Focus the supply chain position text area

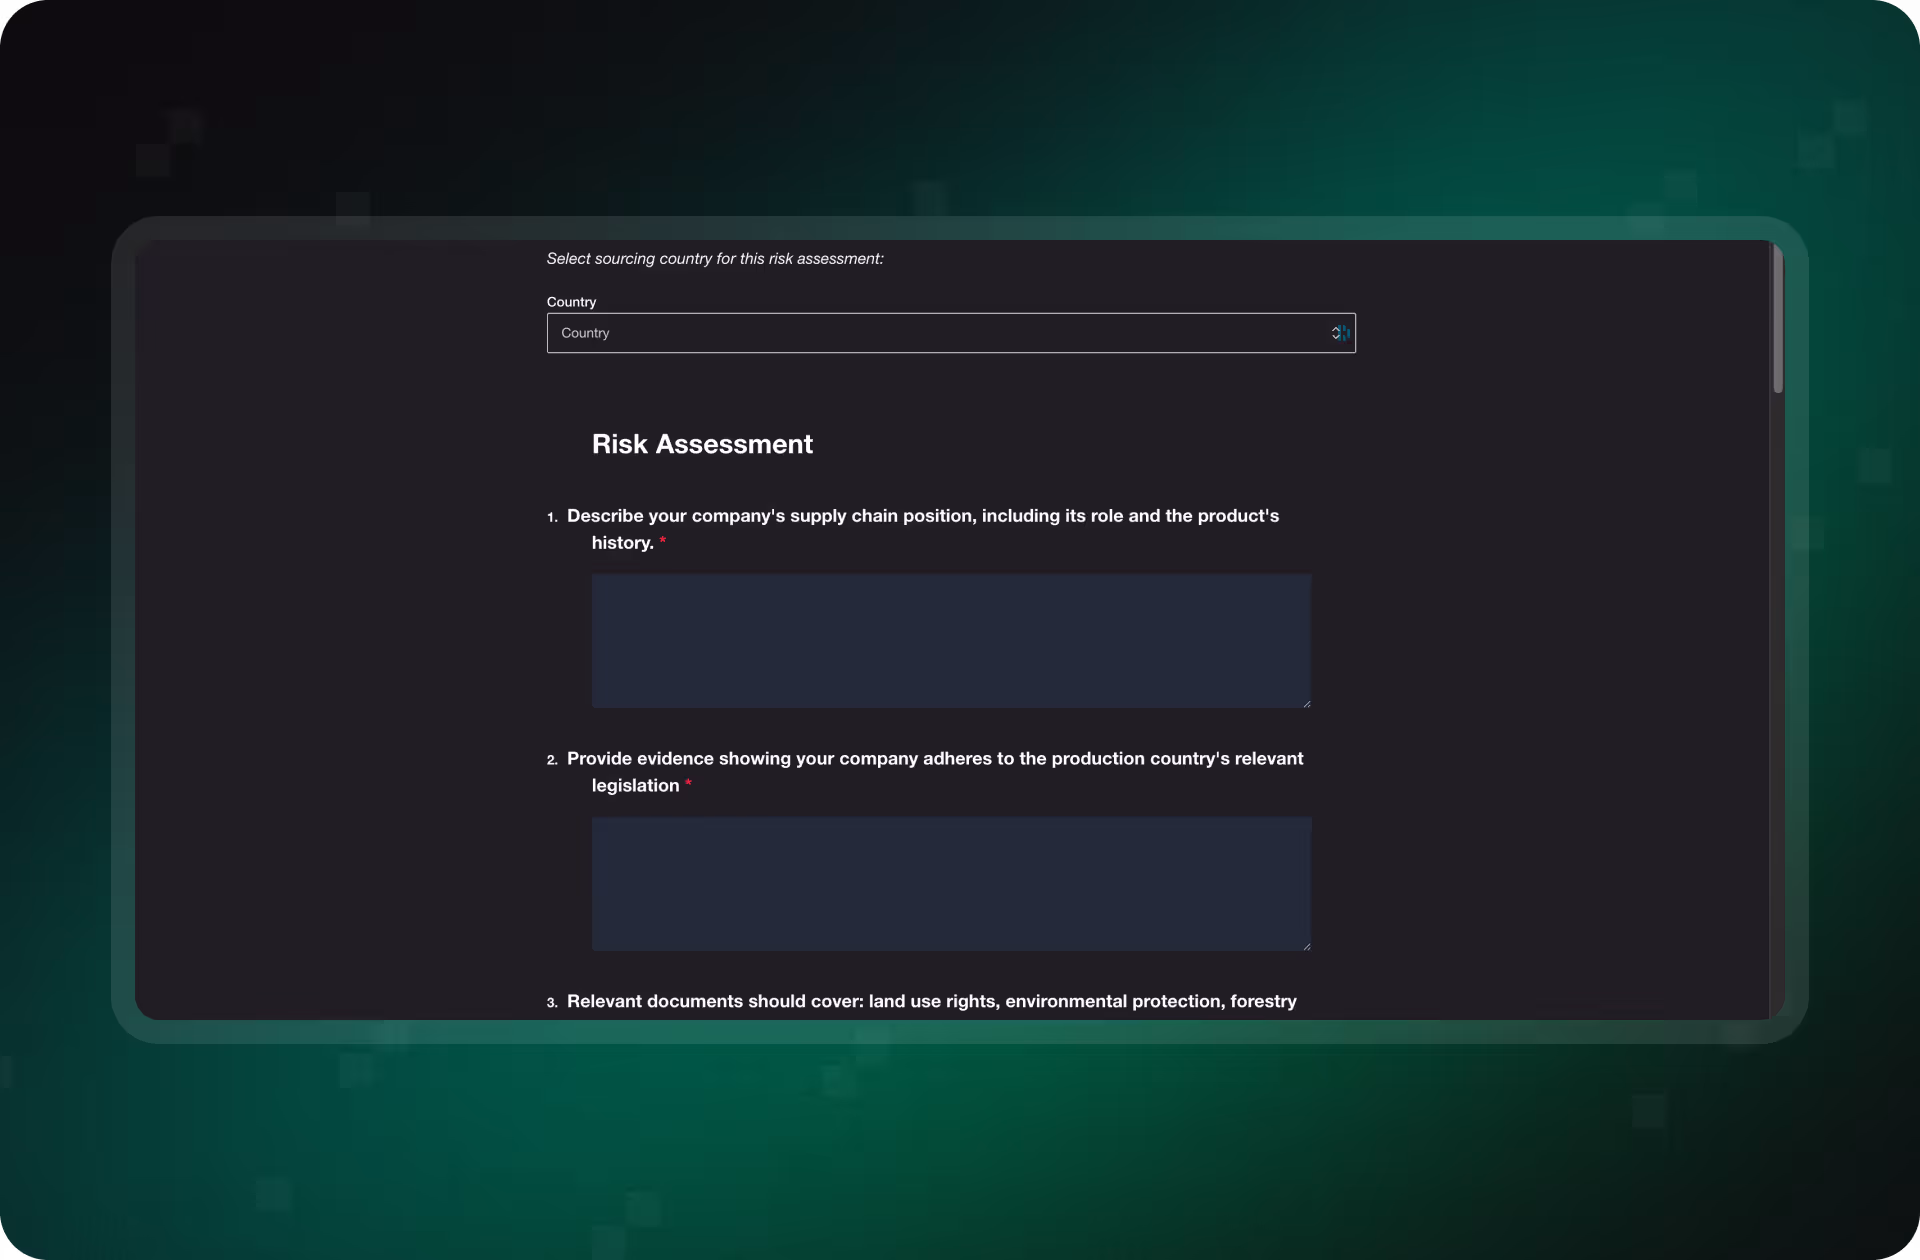[x=950, y=640]
